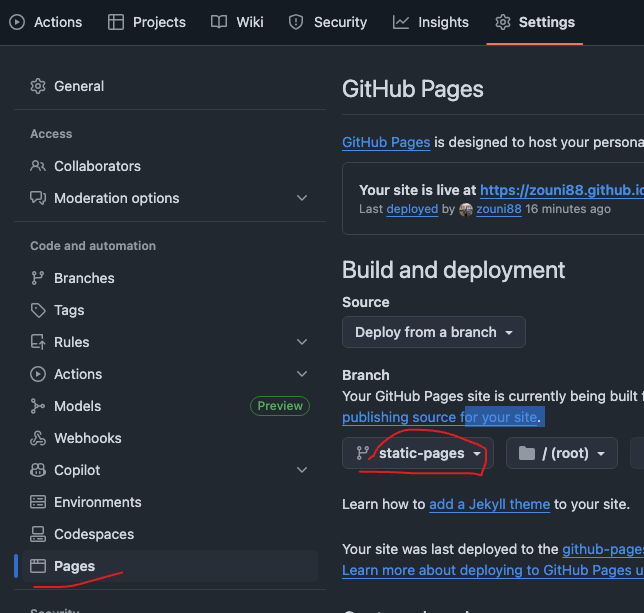Expand the Rules submenu chevron

[x=302, y=342]
